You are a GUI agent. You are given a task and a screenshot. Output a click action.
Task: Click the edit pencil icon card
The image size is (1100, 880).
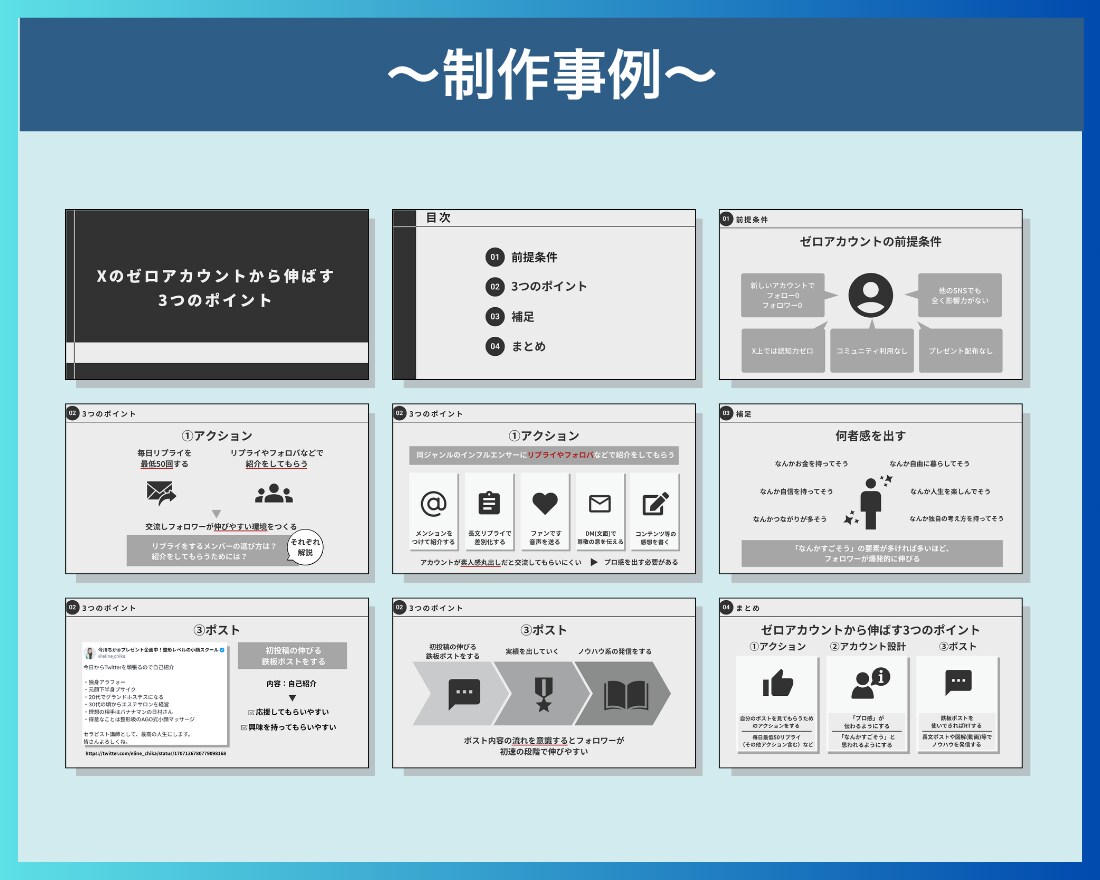(655, 511)
